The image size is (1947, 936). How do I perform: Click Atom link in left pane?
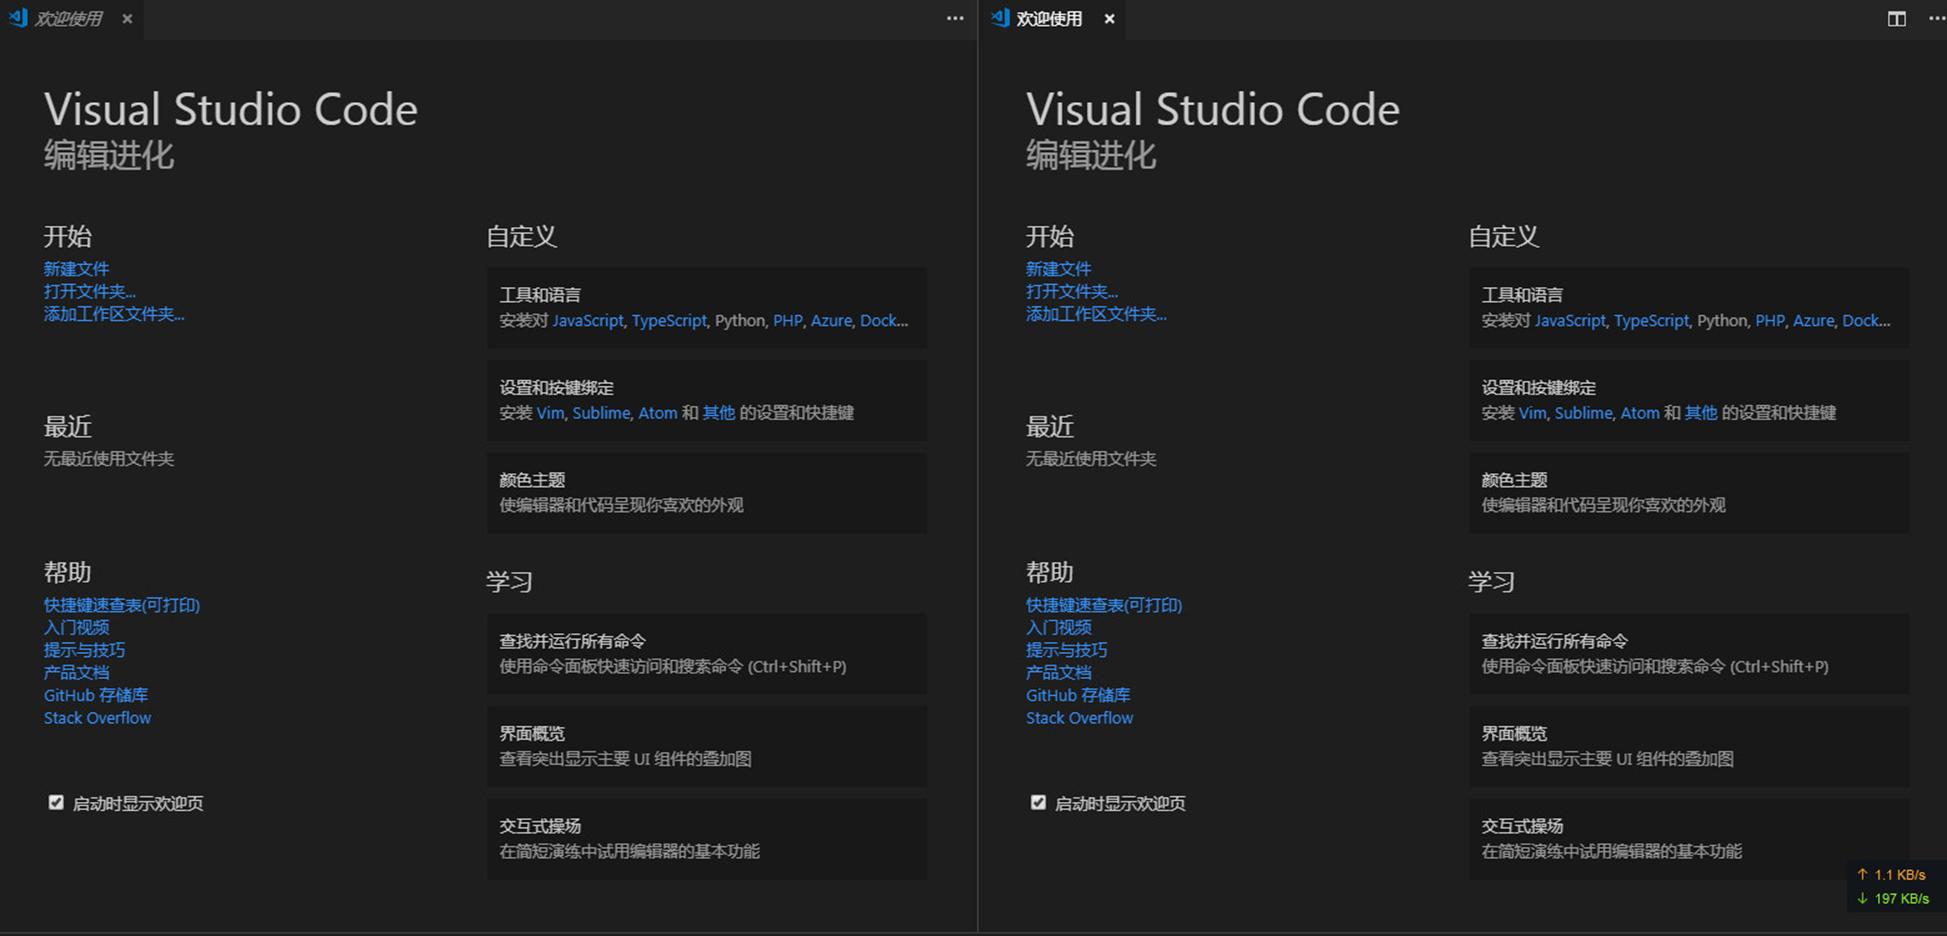coord(657,413)
